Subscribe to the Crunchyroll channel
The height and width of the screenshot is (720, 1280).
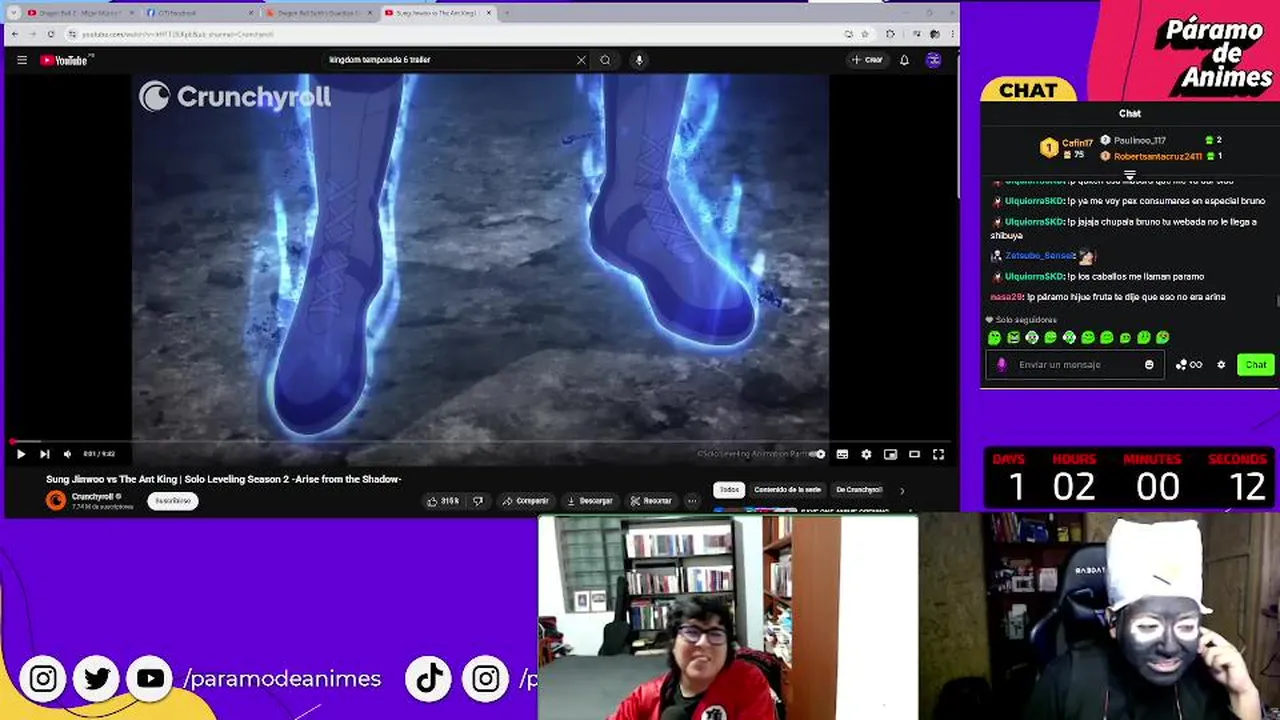[x=173, y=501]
